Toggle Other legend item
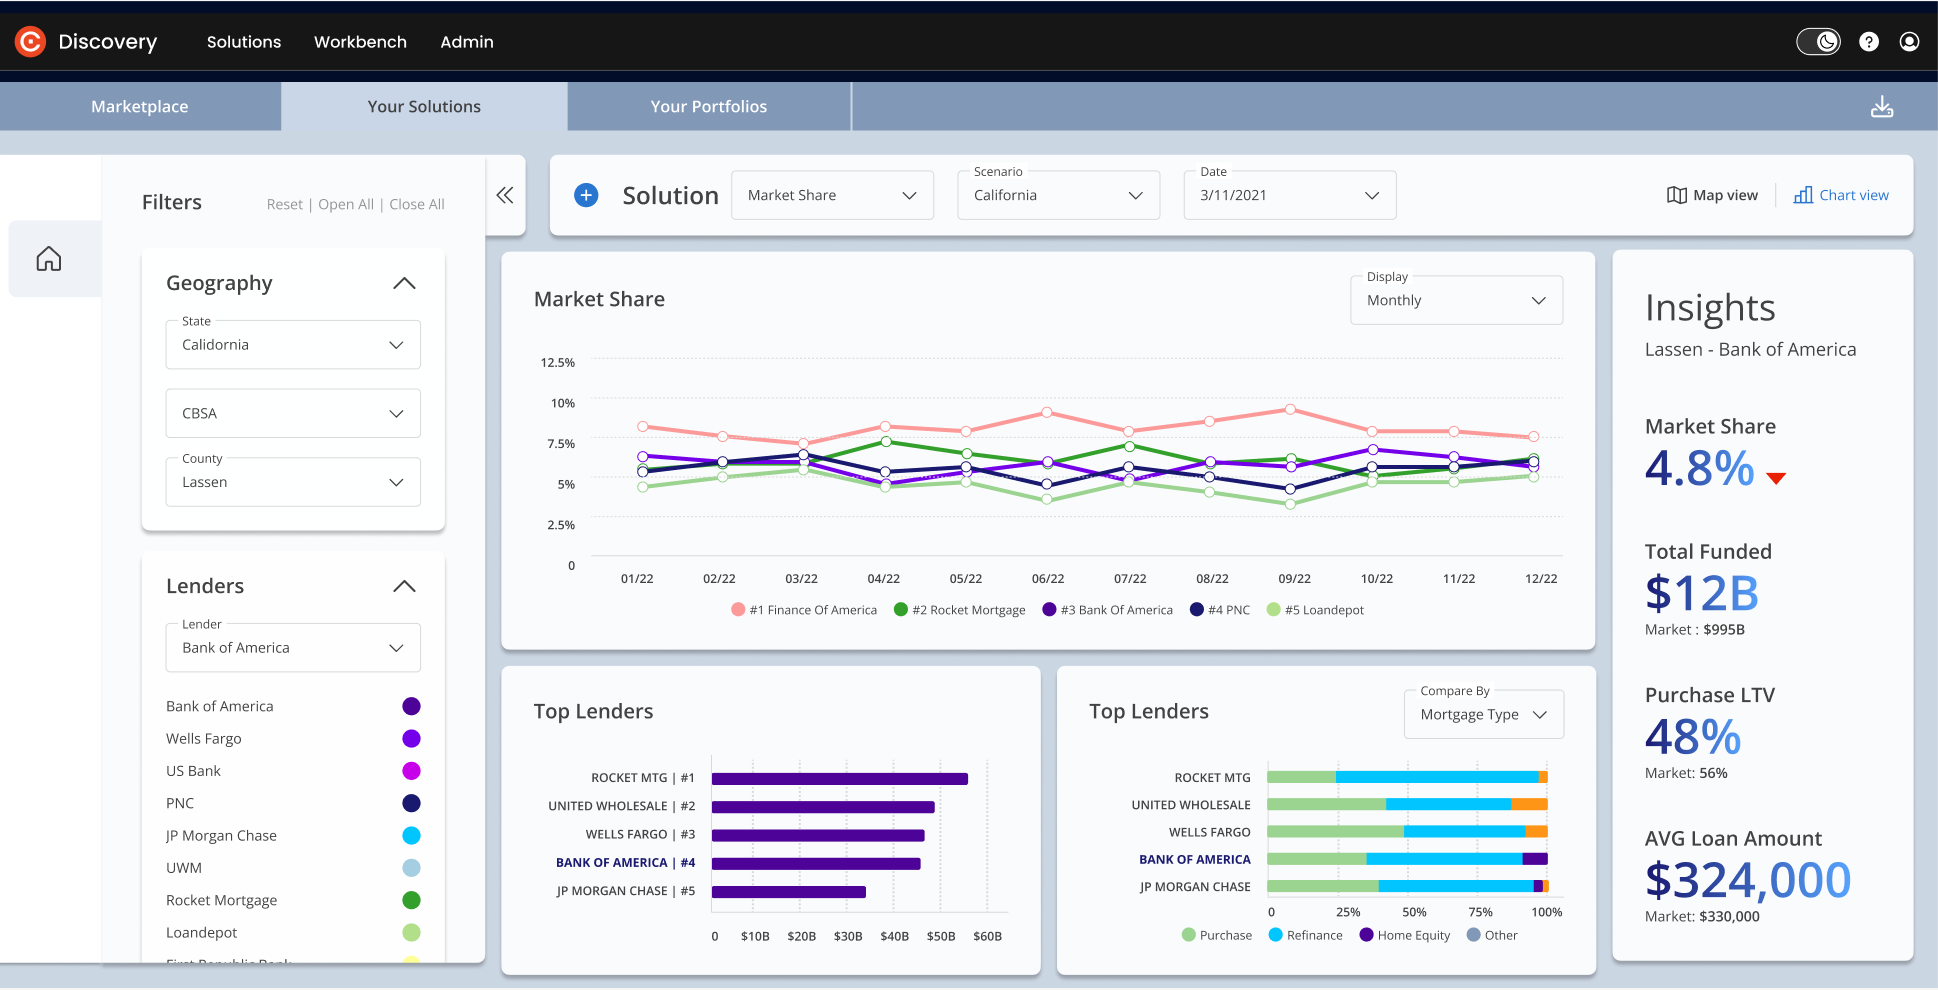Image resolution: width=1938 pixels, height=990 pixels. click(1492, 935)
